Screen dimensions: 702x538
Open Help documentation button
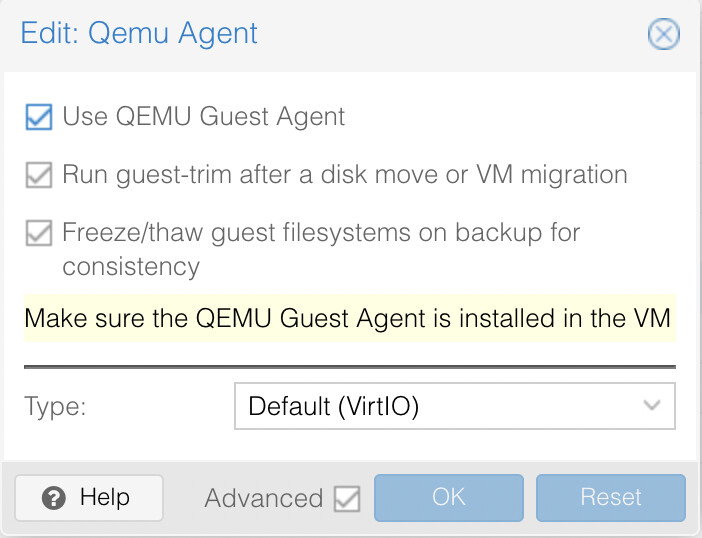tap(89, 498)
